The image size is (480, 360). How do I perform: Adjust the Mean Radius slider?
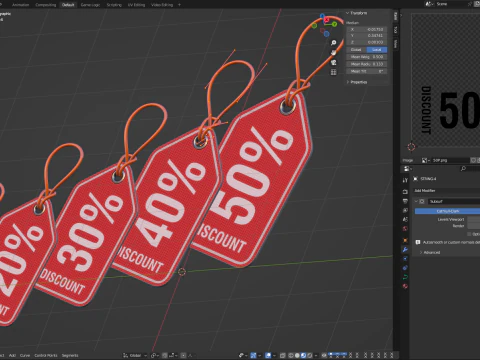[x=367, y=64]
